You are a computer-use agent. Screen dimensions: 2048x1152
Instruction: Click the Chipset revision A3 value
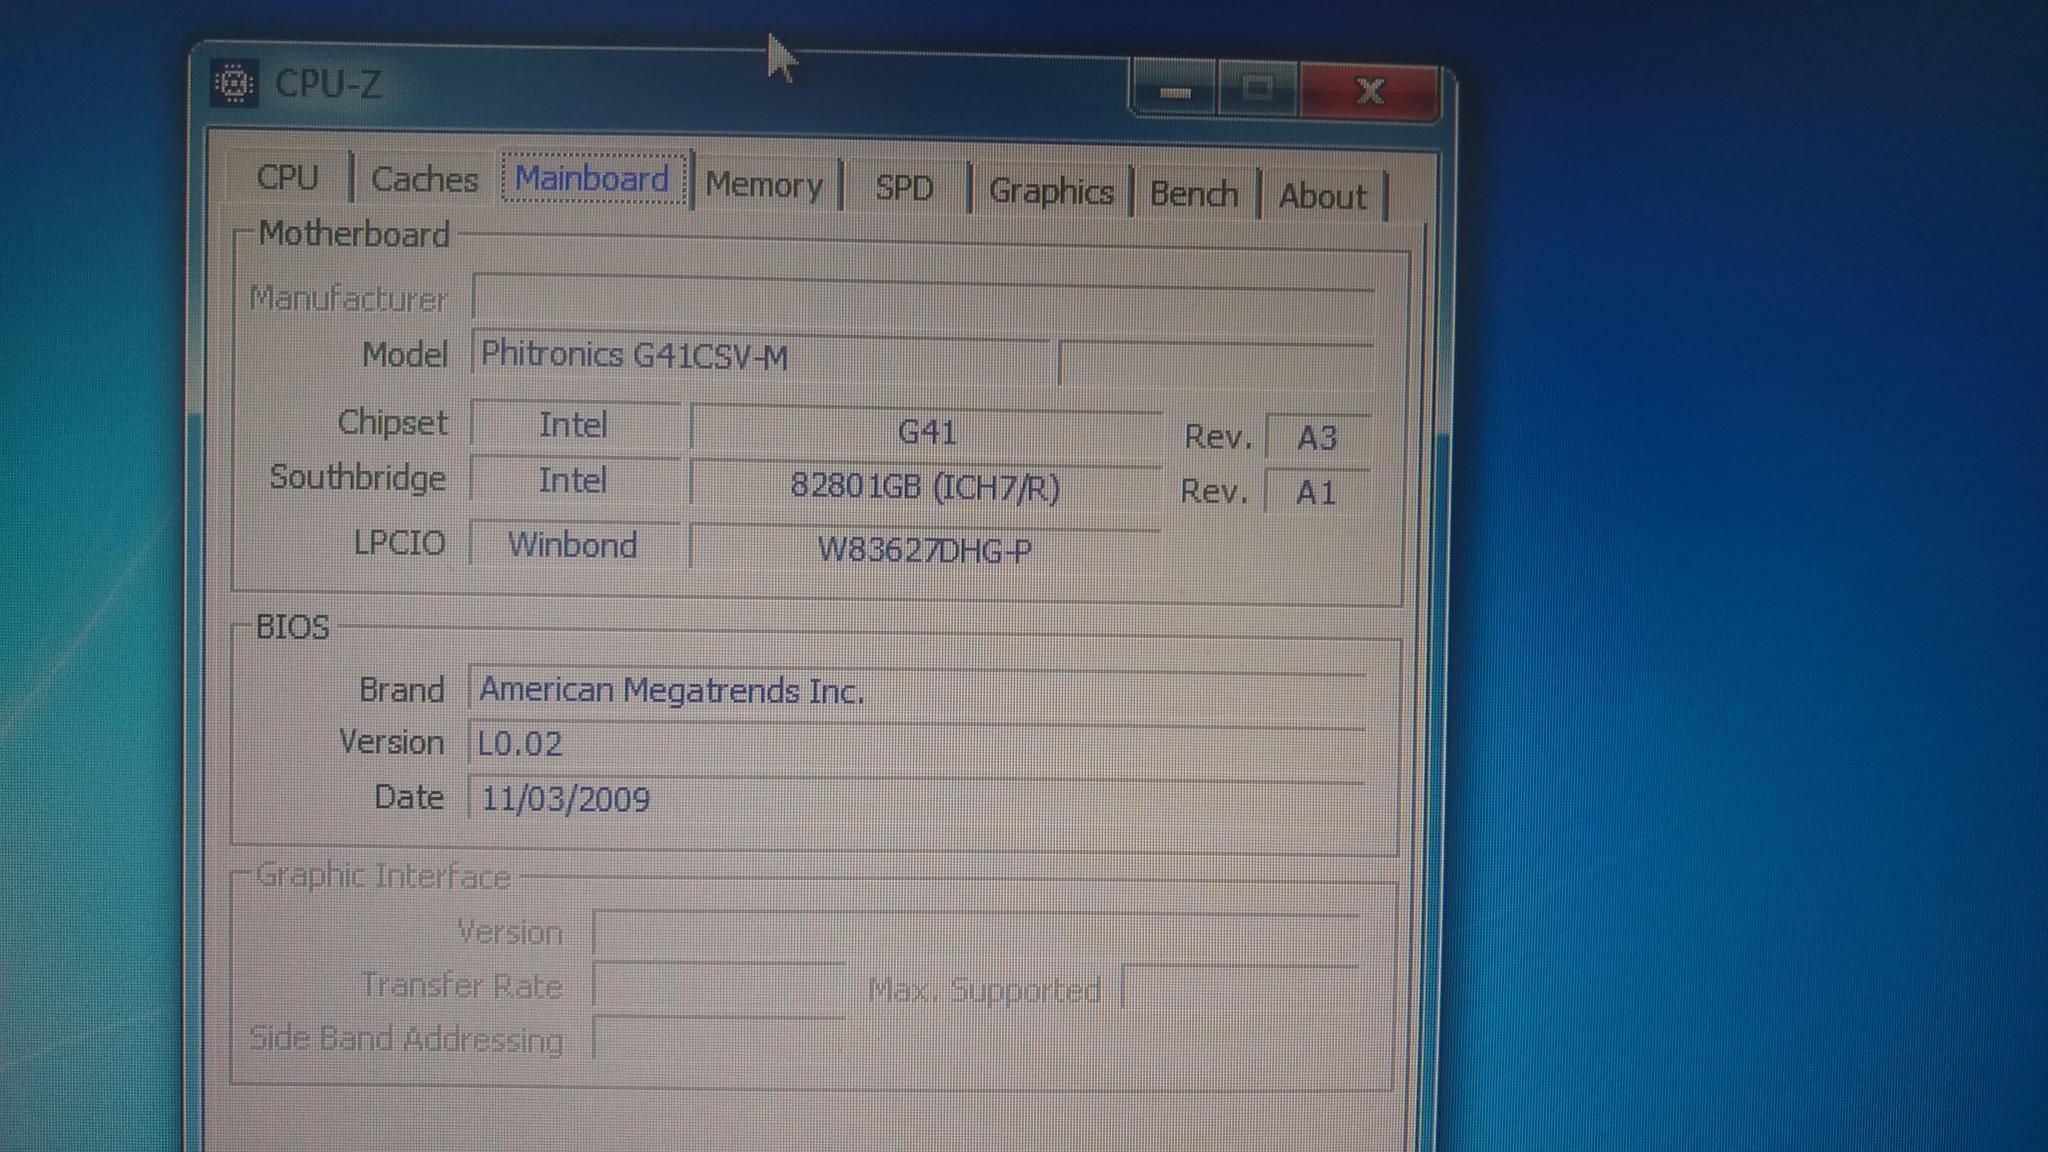1317,438
